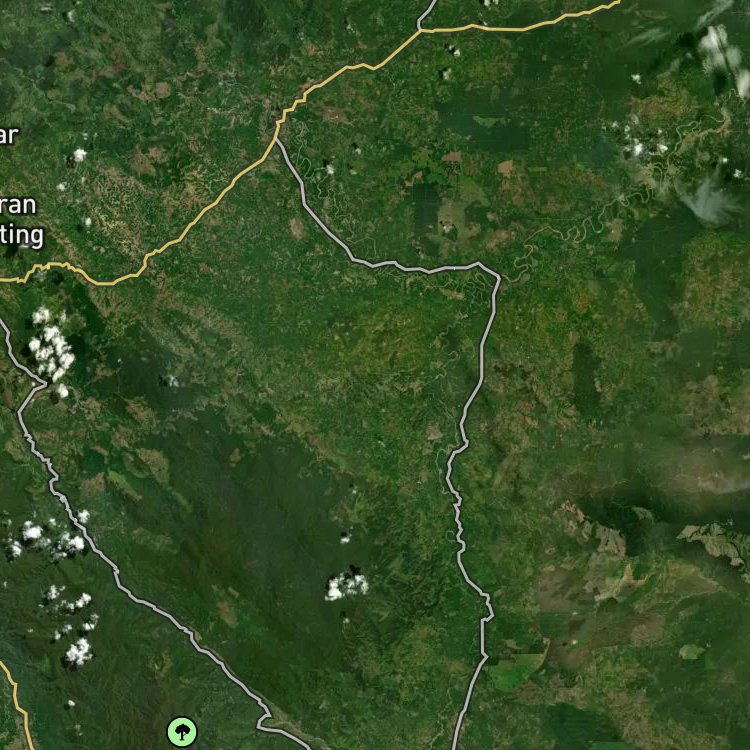The height and width of the screenshot is (750, 750).
Task: Click the yellow road in the bottom left corner
Action: click(x=16, y=705)
